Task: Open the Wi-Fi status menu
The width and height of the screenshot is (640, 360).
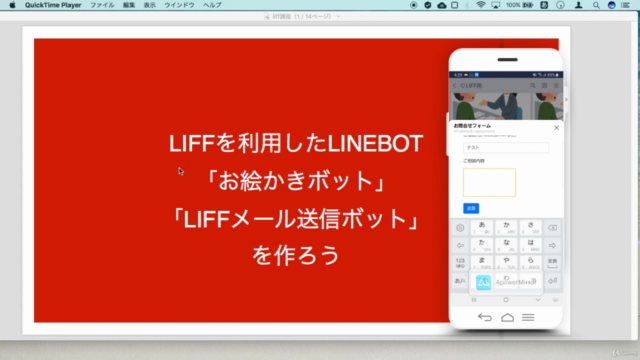Action: point(481,5)
